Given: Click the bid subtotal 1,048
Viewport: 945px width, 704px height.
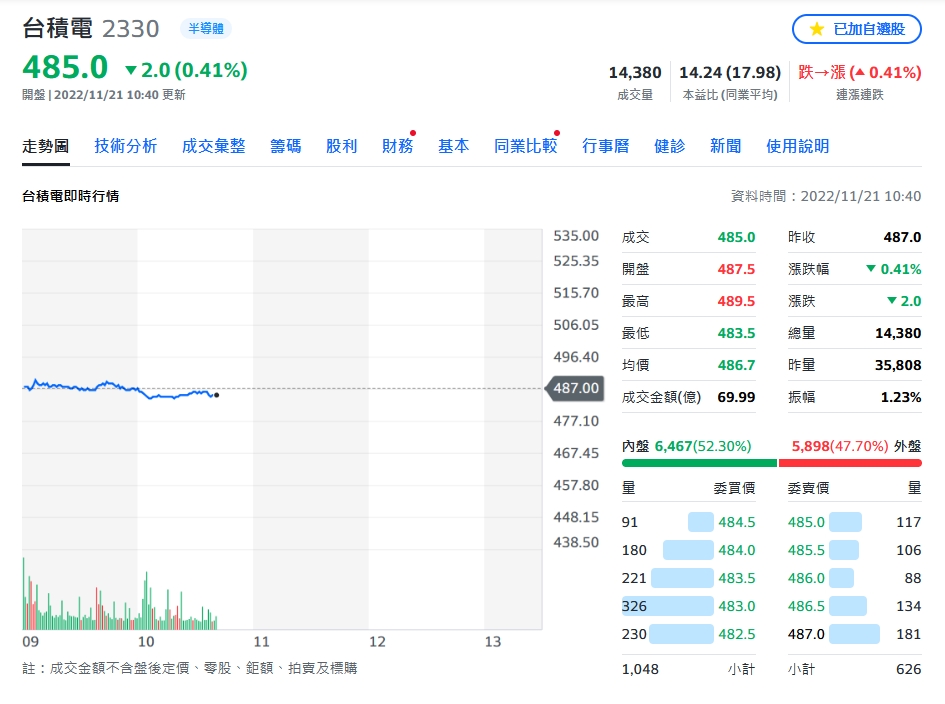Looking at the screenshot, I should coord(640,669).
